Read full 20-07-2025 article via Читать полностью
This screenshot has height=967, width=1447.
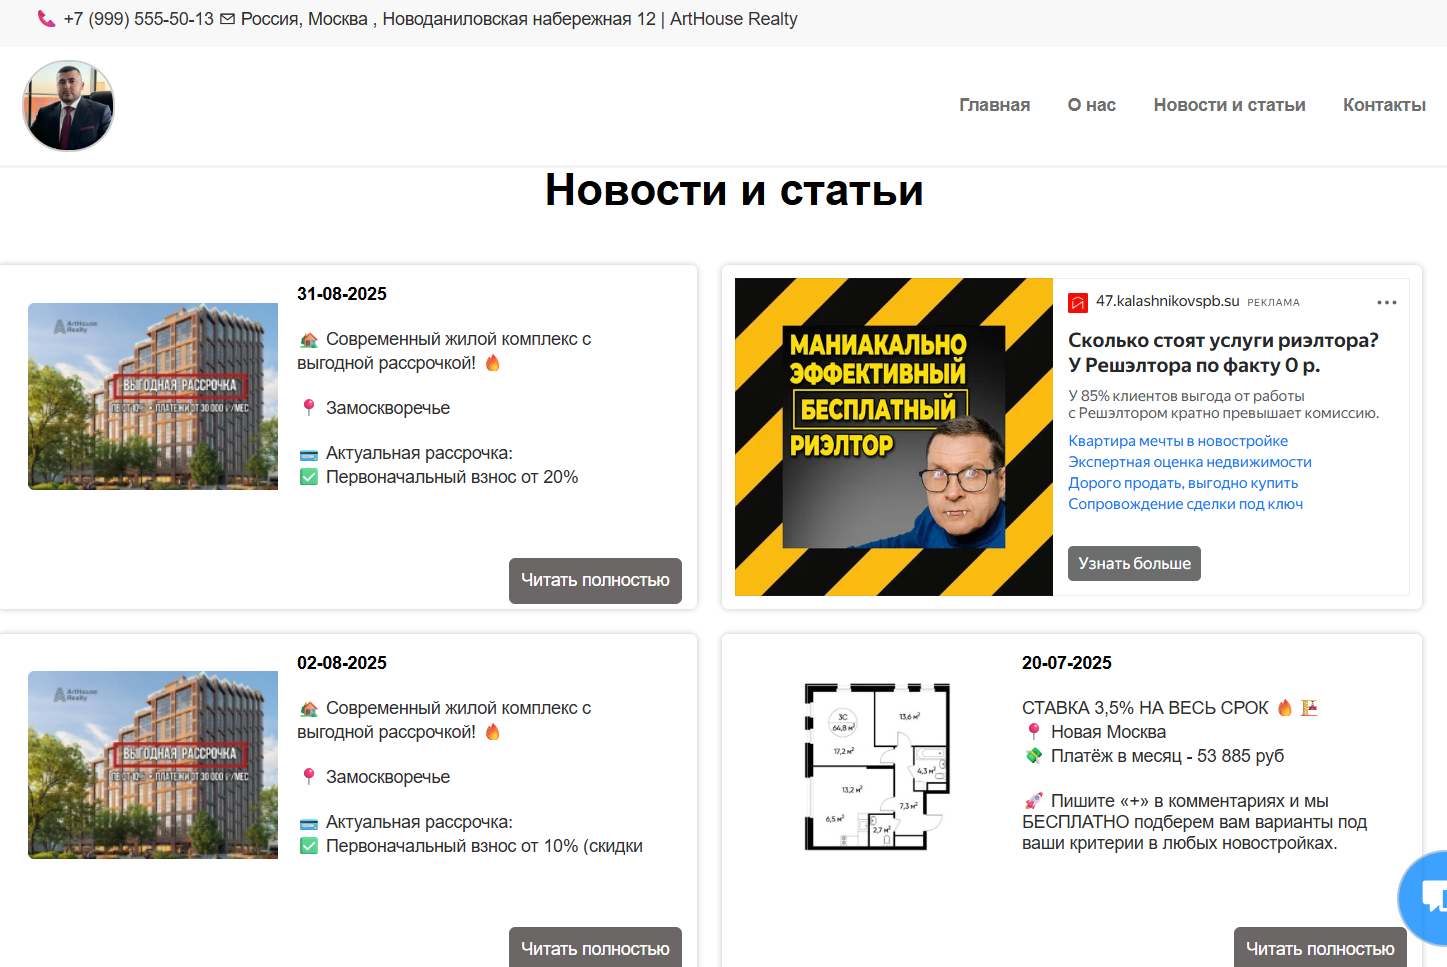coord(1320,948)
